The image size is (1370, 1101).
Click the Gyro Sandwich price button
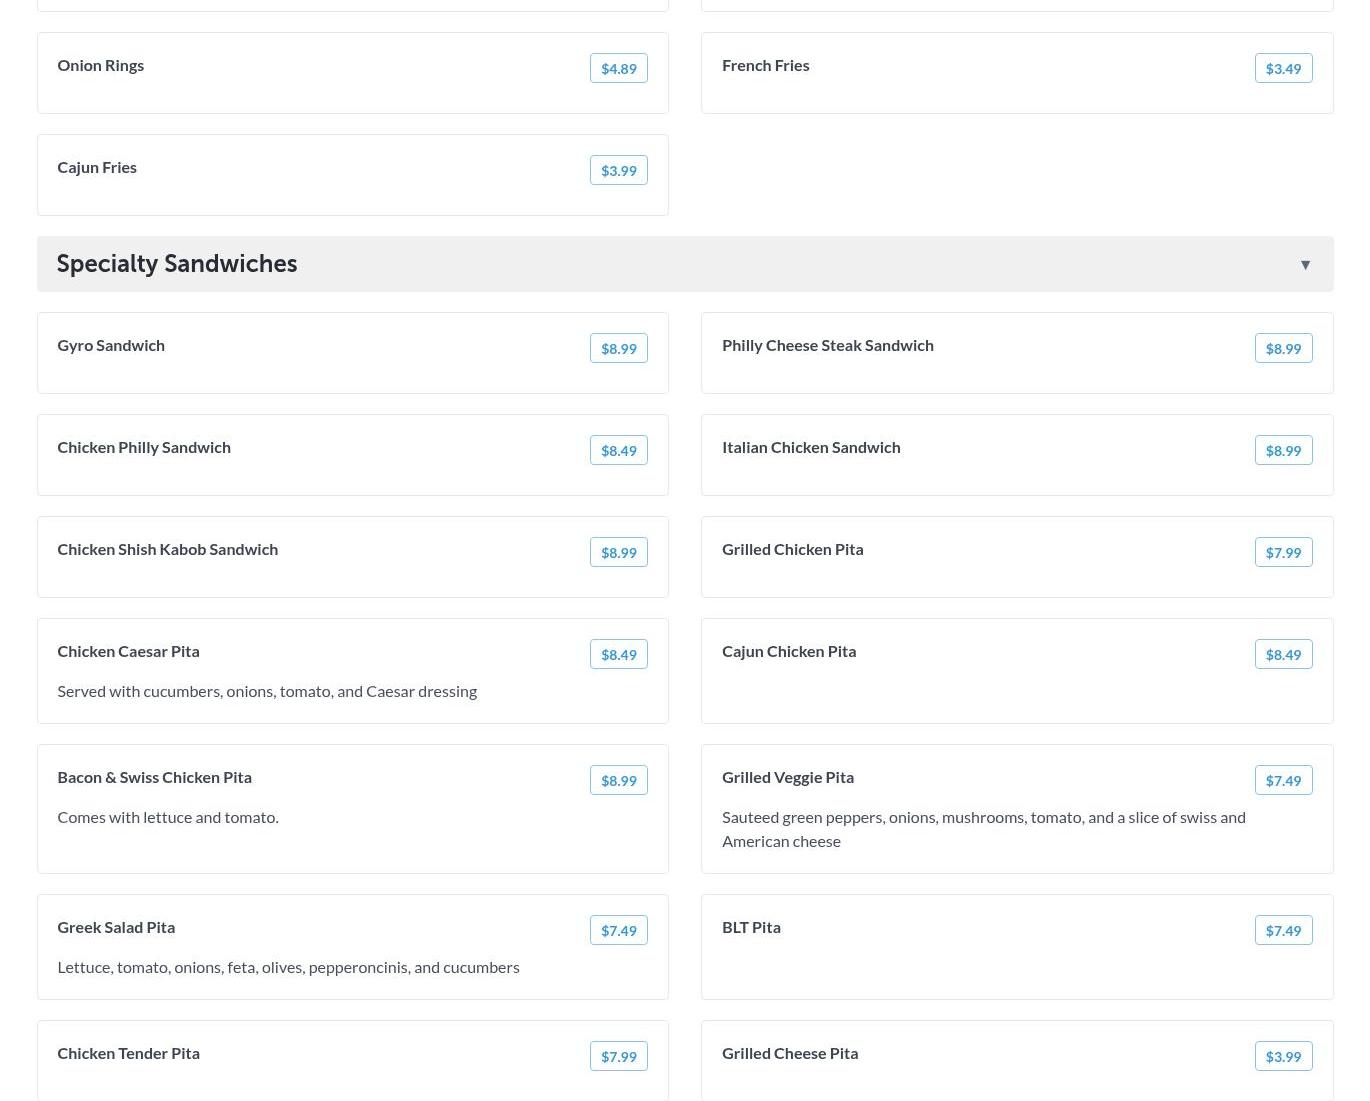coord(618,349)
